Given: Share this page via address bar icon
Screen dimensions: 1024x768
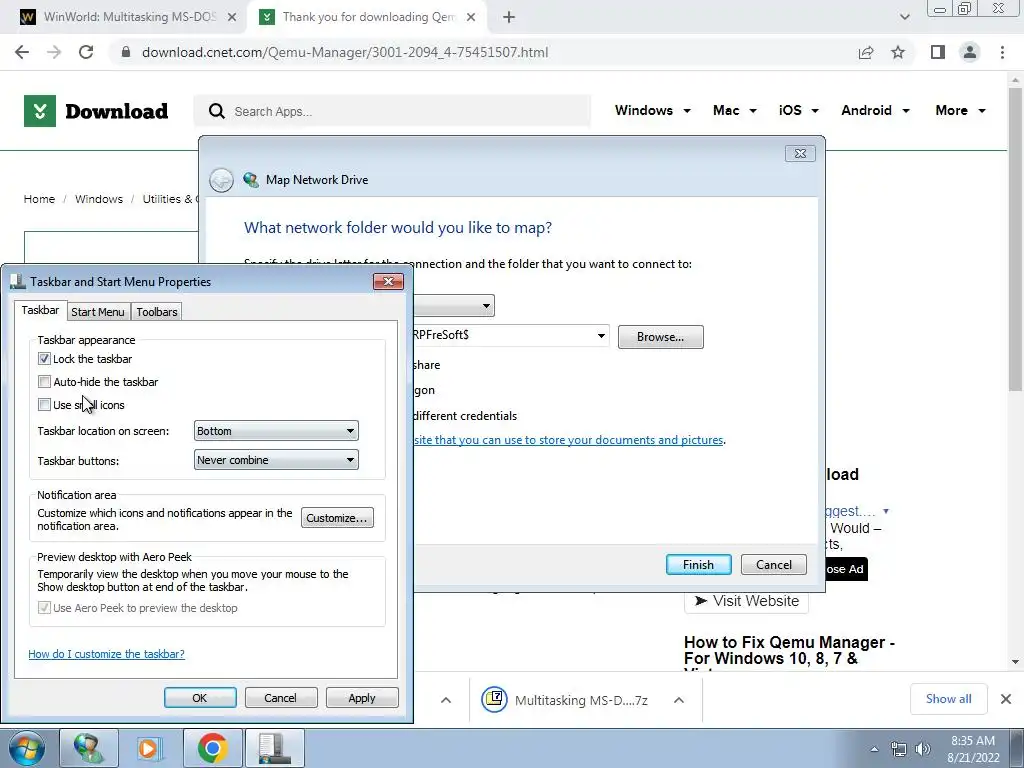Looking at the screenshot, I should click(866, 52).
